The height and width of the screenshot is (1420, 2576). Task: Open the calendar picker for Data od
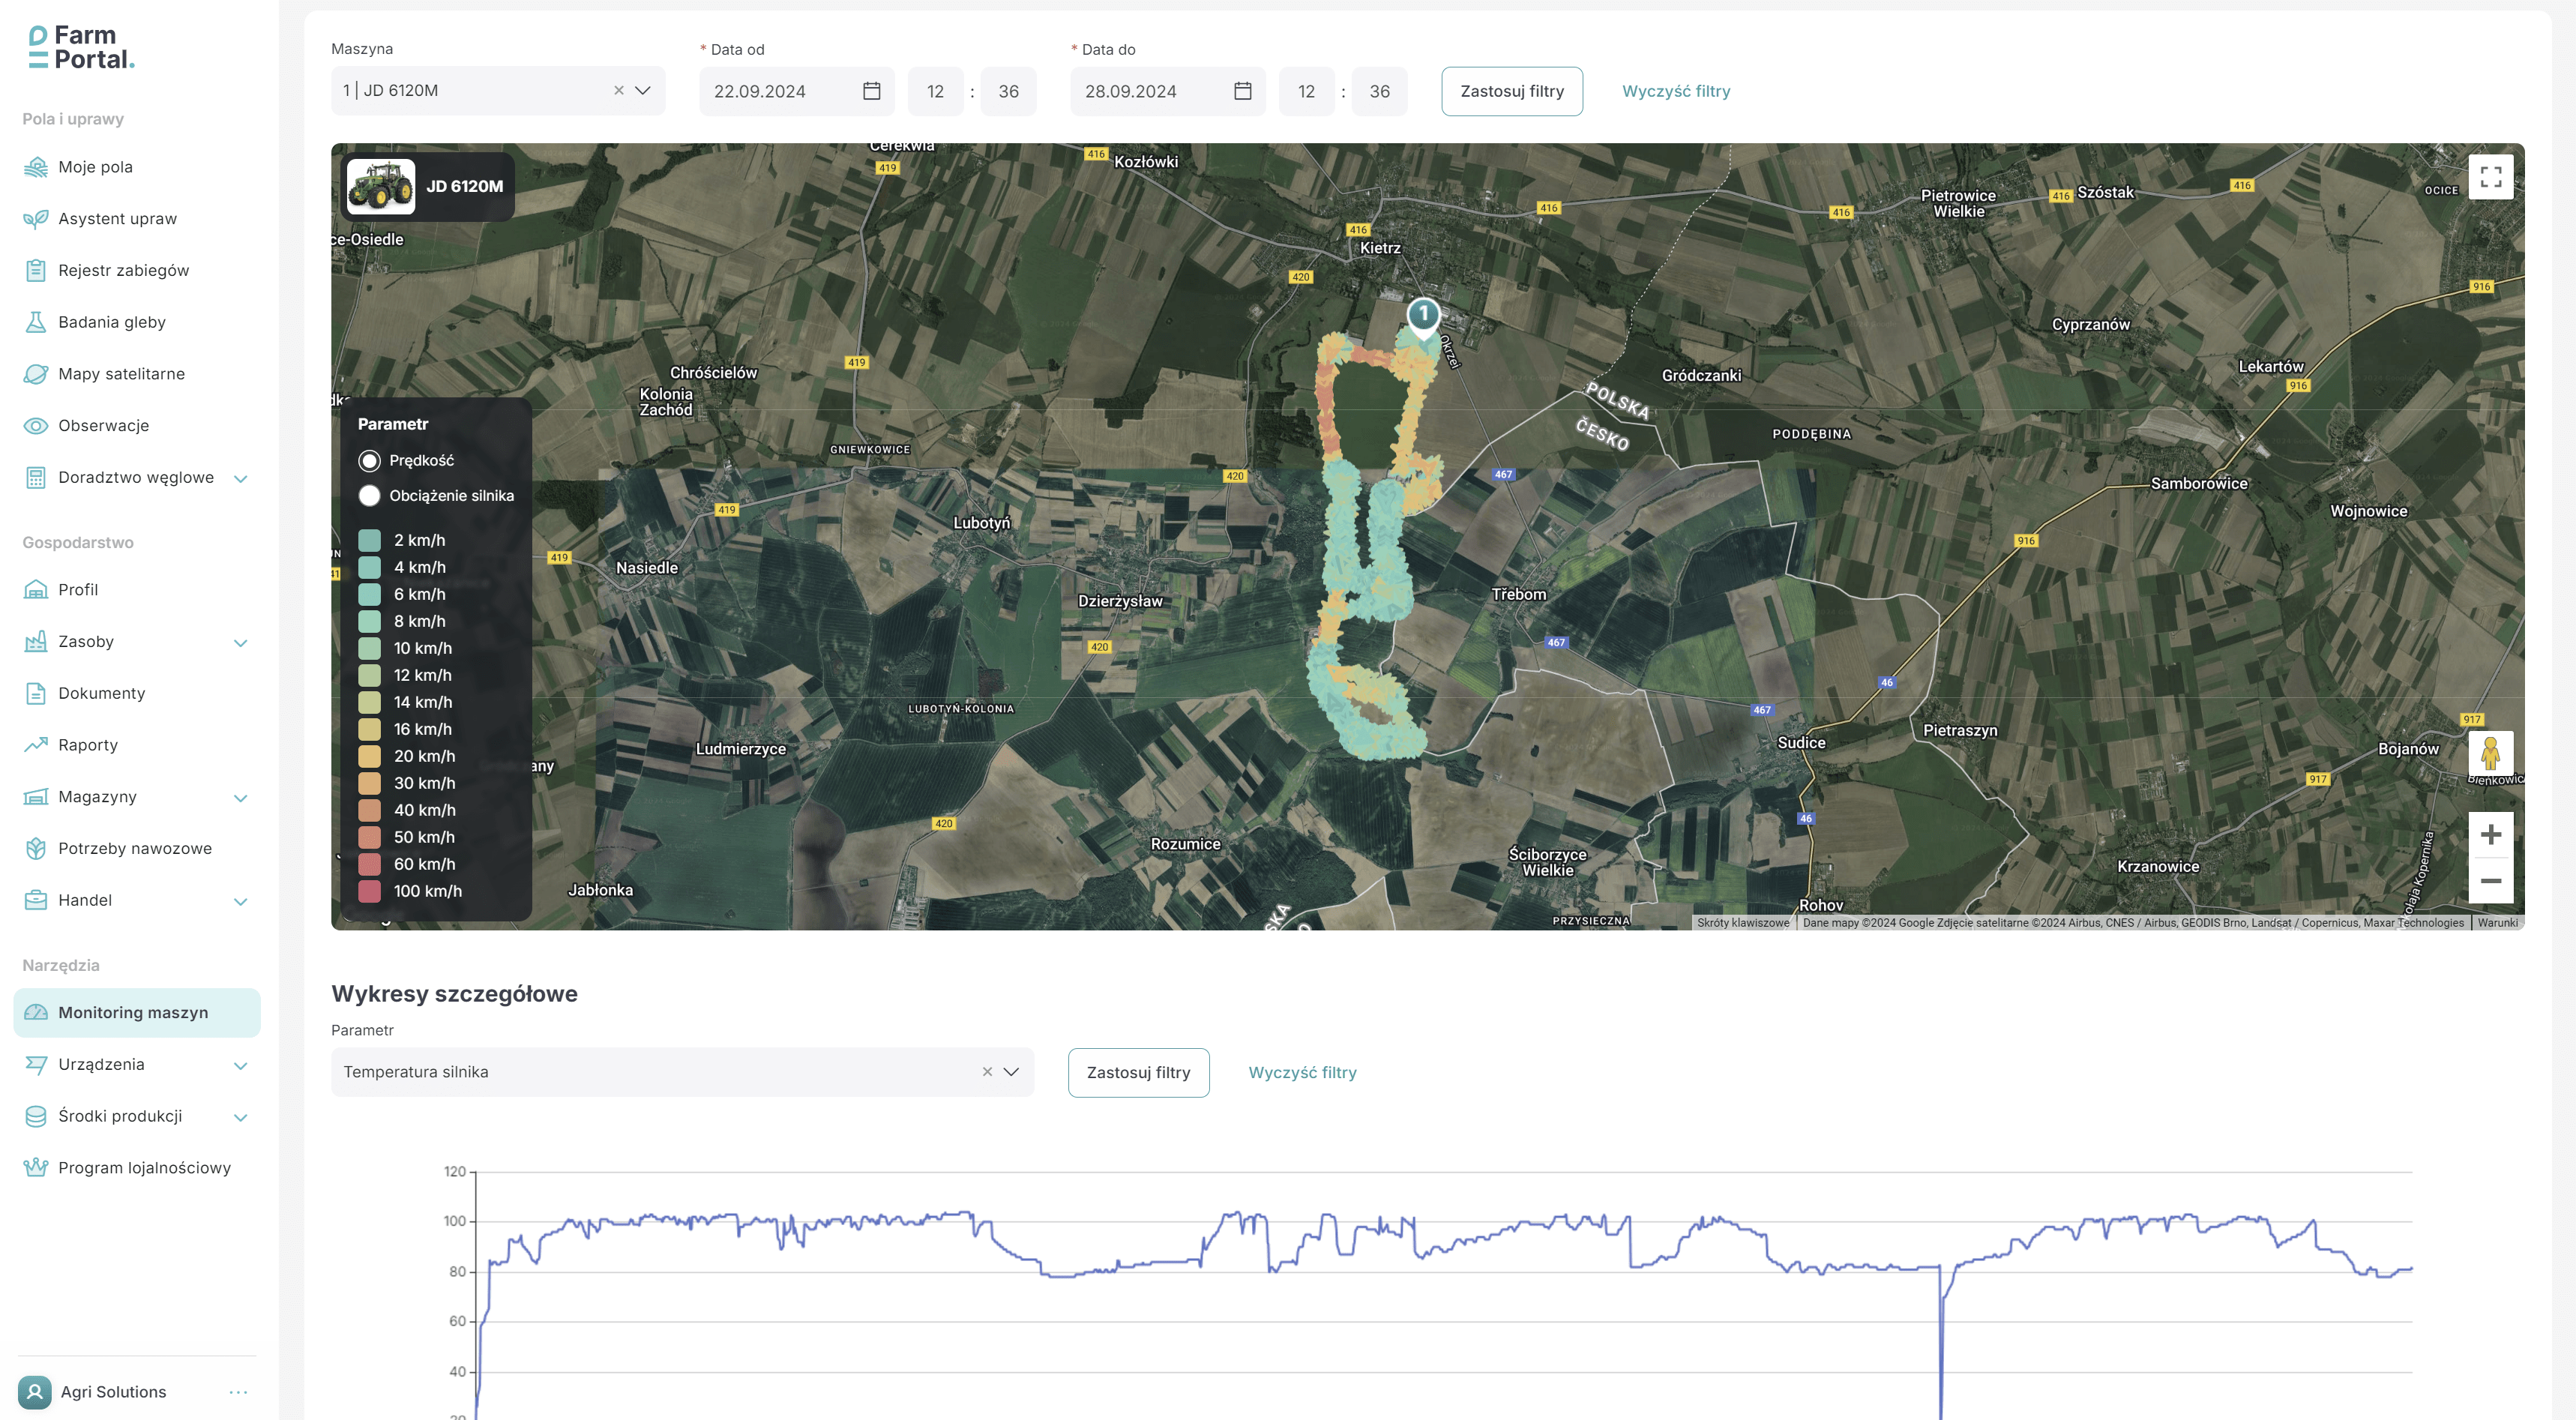click(x=871, y=91)
